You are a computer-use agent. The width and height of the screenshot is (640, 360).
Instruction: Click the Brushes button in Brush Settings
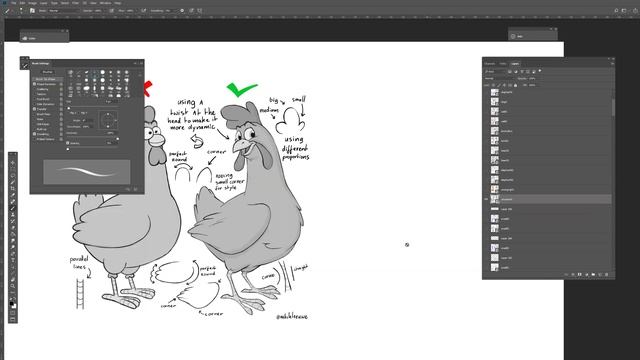point(48,72)
